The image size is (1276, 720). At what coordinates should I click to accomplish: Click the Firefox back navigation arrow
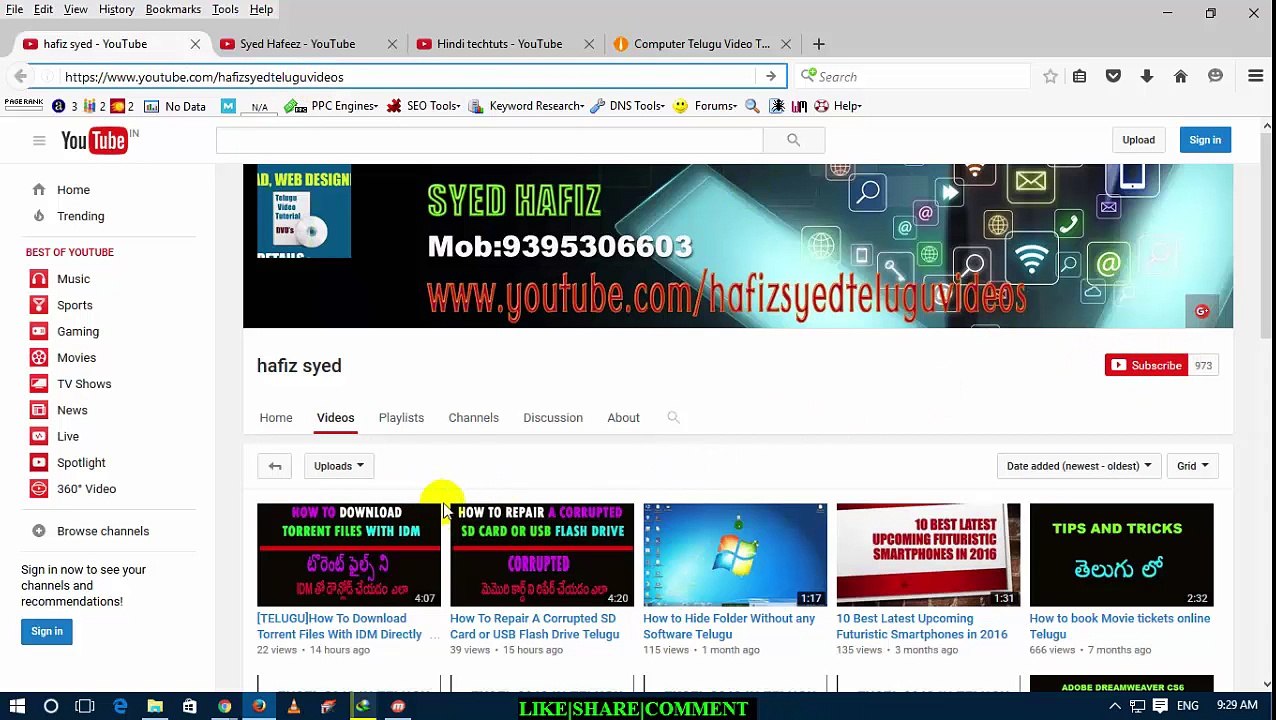(x=20, y=77)
